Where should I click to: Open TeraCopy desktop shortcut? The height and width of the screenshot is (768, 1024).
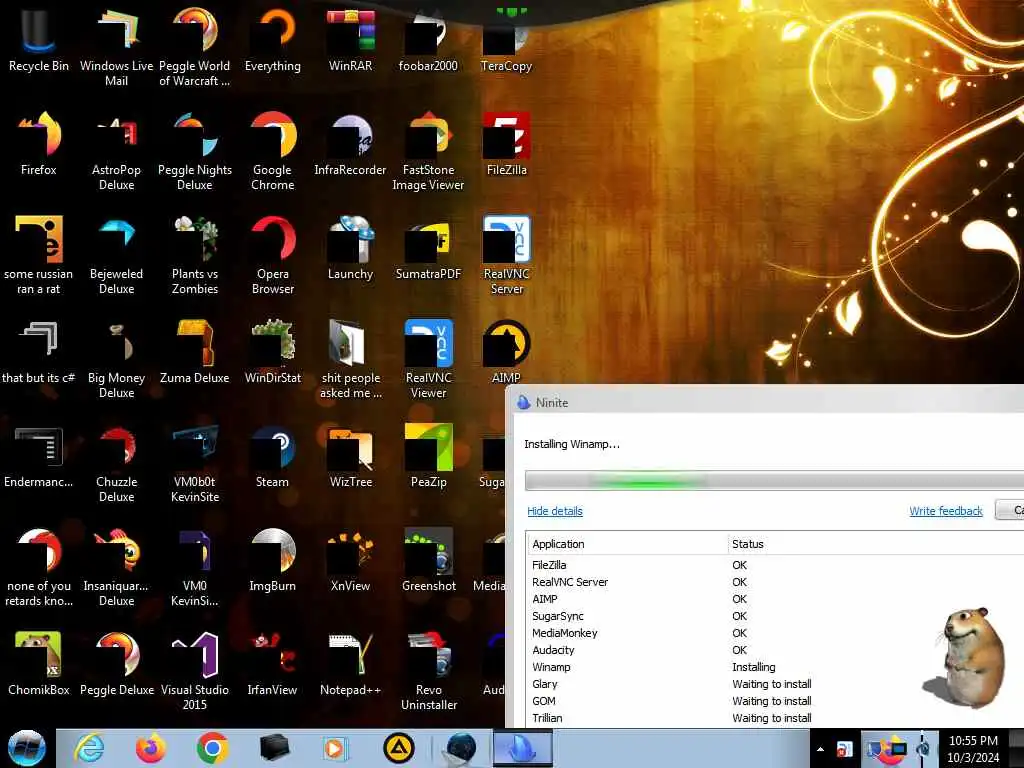[506, 39]
